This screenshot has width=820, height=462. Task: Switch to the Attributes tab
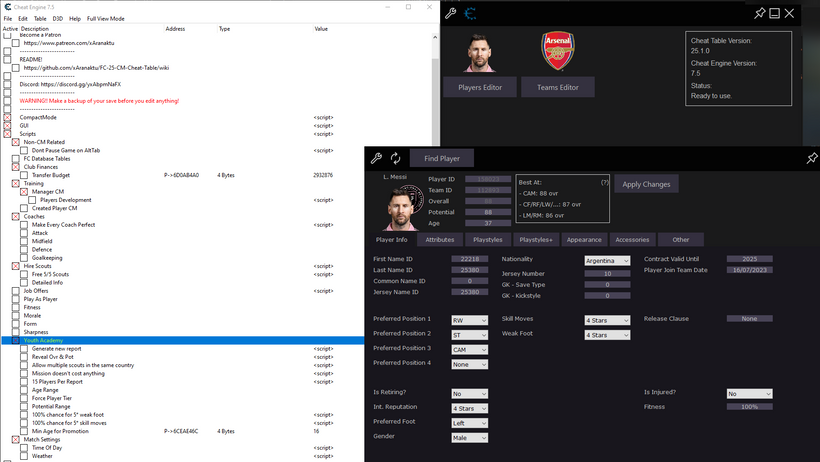439,240
